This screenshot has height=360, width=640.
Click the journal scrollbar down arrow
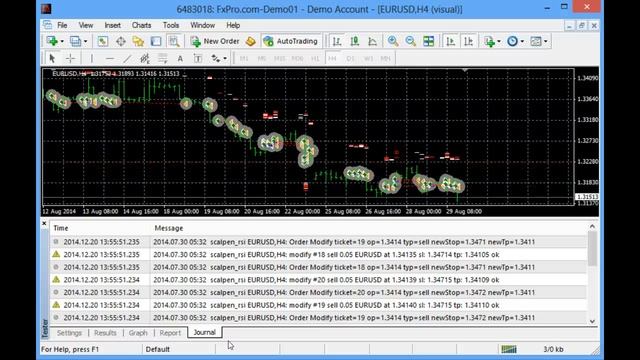pos(593,321)
